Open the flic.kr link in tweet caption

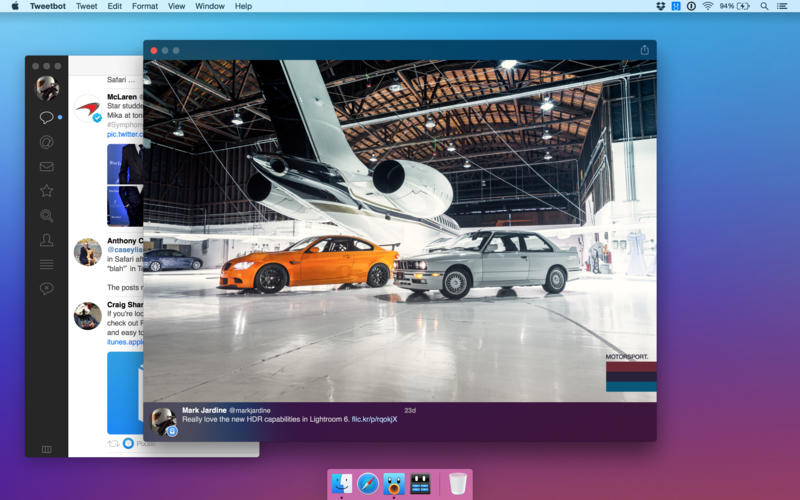click(372, 419)
